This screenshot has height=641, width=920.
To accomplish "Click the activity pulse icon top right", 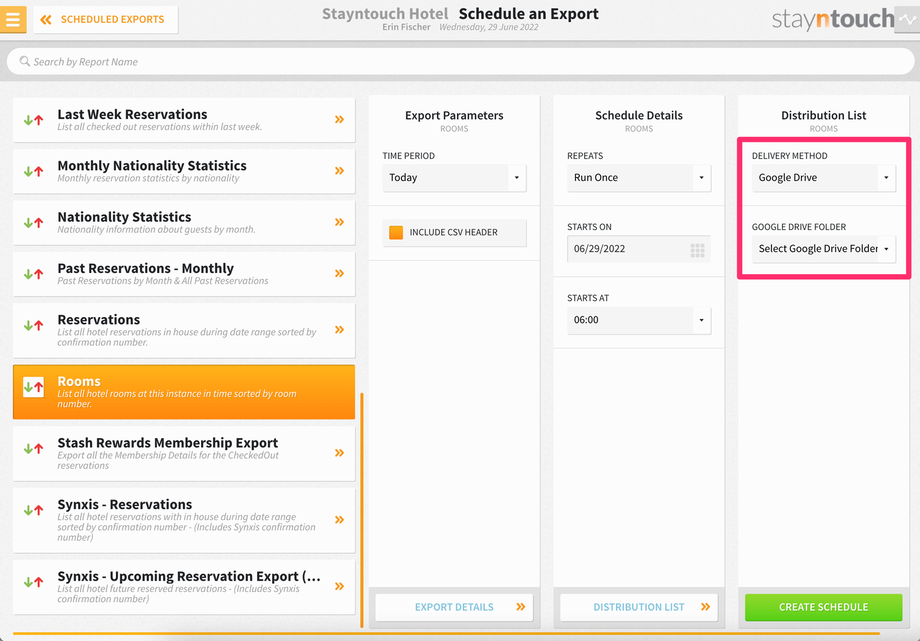I will click(x=907, y=19).
